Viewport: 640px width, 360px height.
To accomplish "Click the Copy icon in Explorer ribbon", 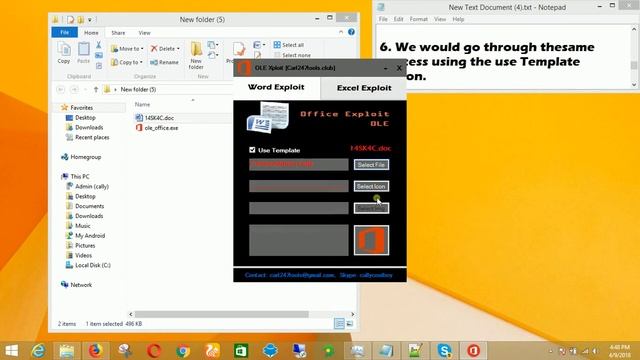I will click(63, 53).
